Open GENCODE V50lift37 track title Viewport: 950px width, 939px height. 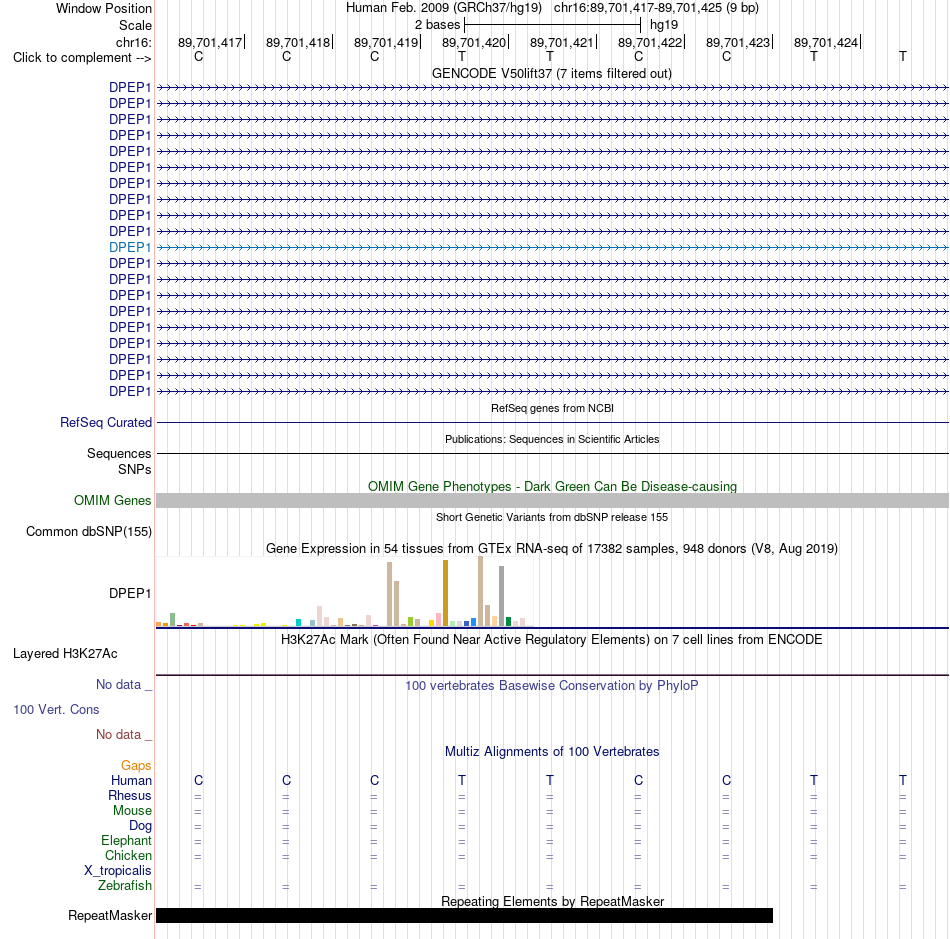551,73
